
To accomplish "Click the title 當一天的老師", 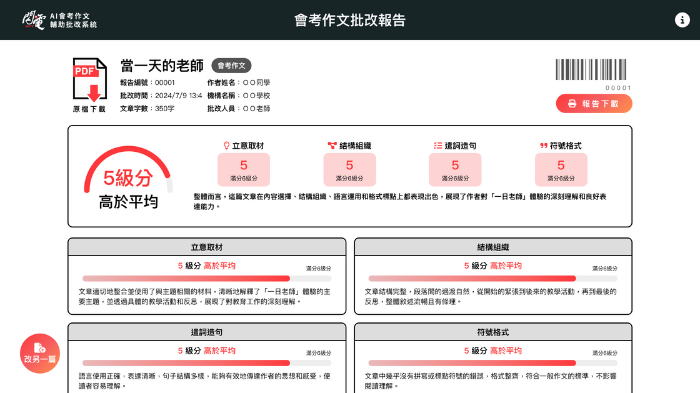I will [162, 66].
